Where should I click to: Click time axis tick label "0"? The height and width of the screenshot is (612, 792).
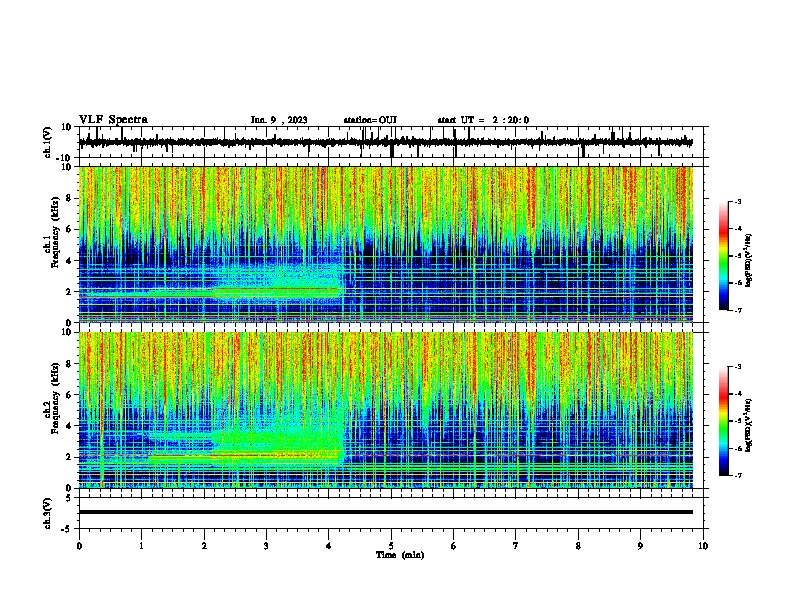click(79, 546)
